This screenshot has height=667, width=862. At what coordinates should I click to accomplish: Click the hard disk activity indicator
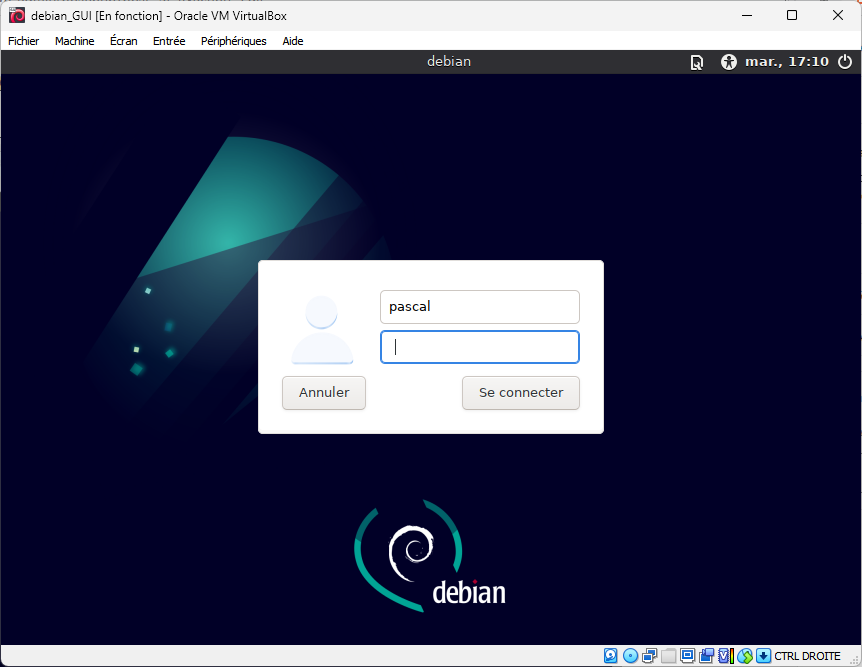pos(611,655)
